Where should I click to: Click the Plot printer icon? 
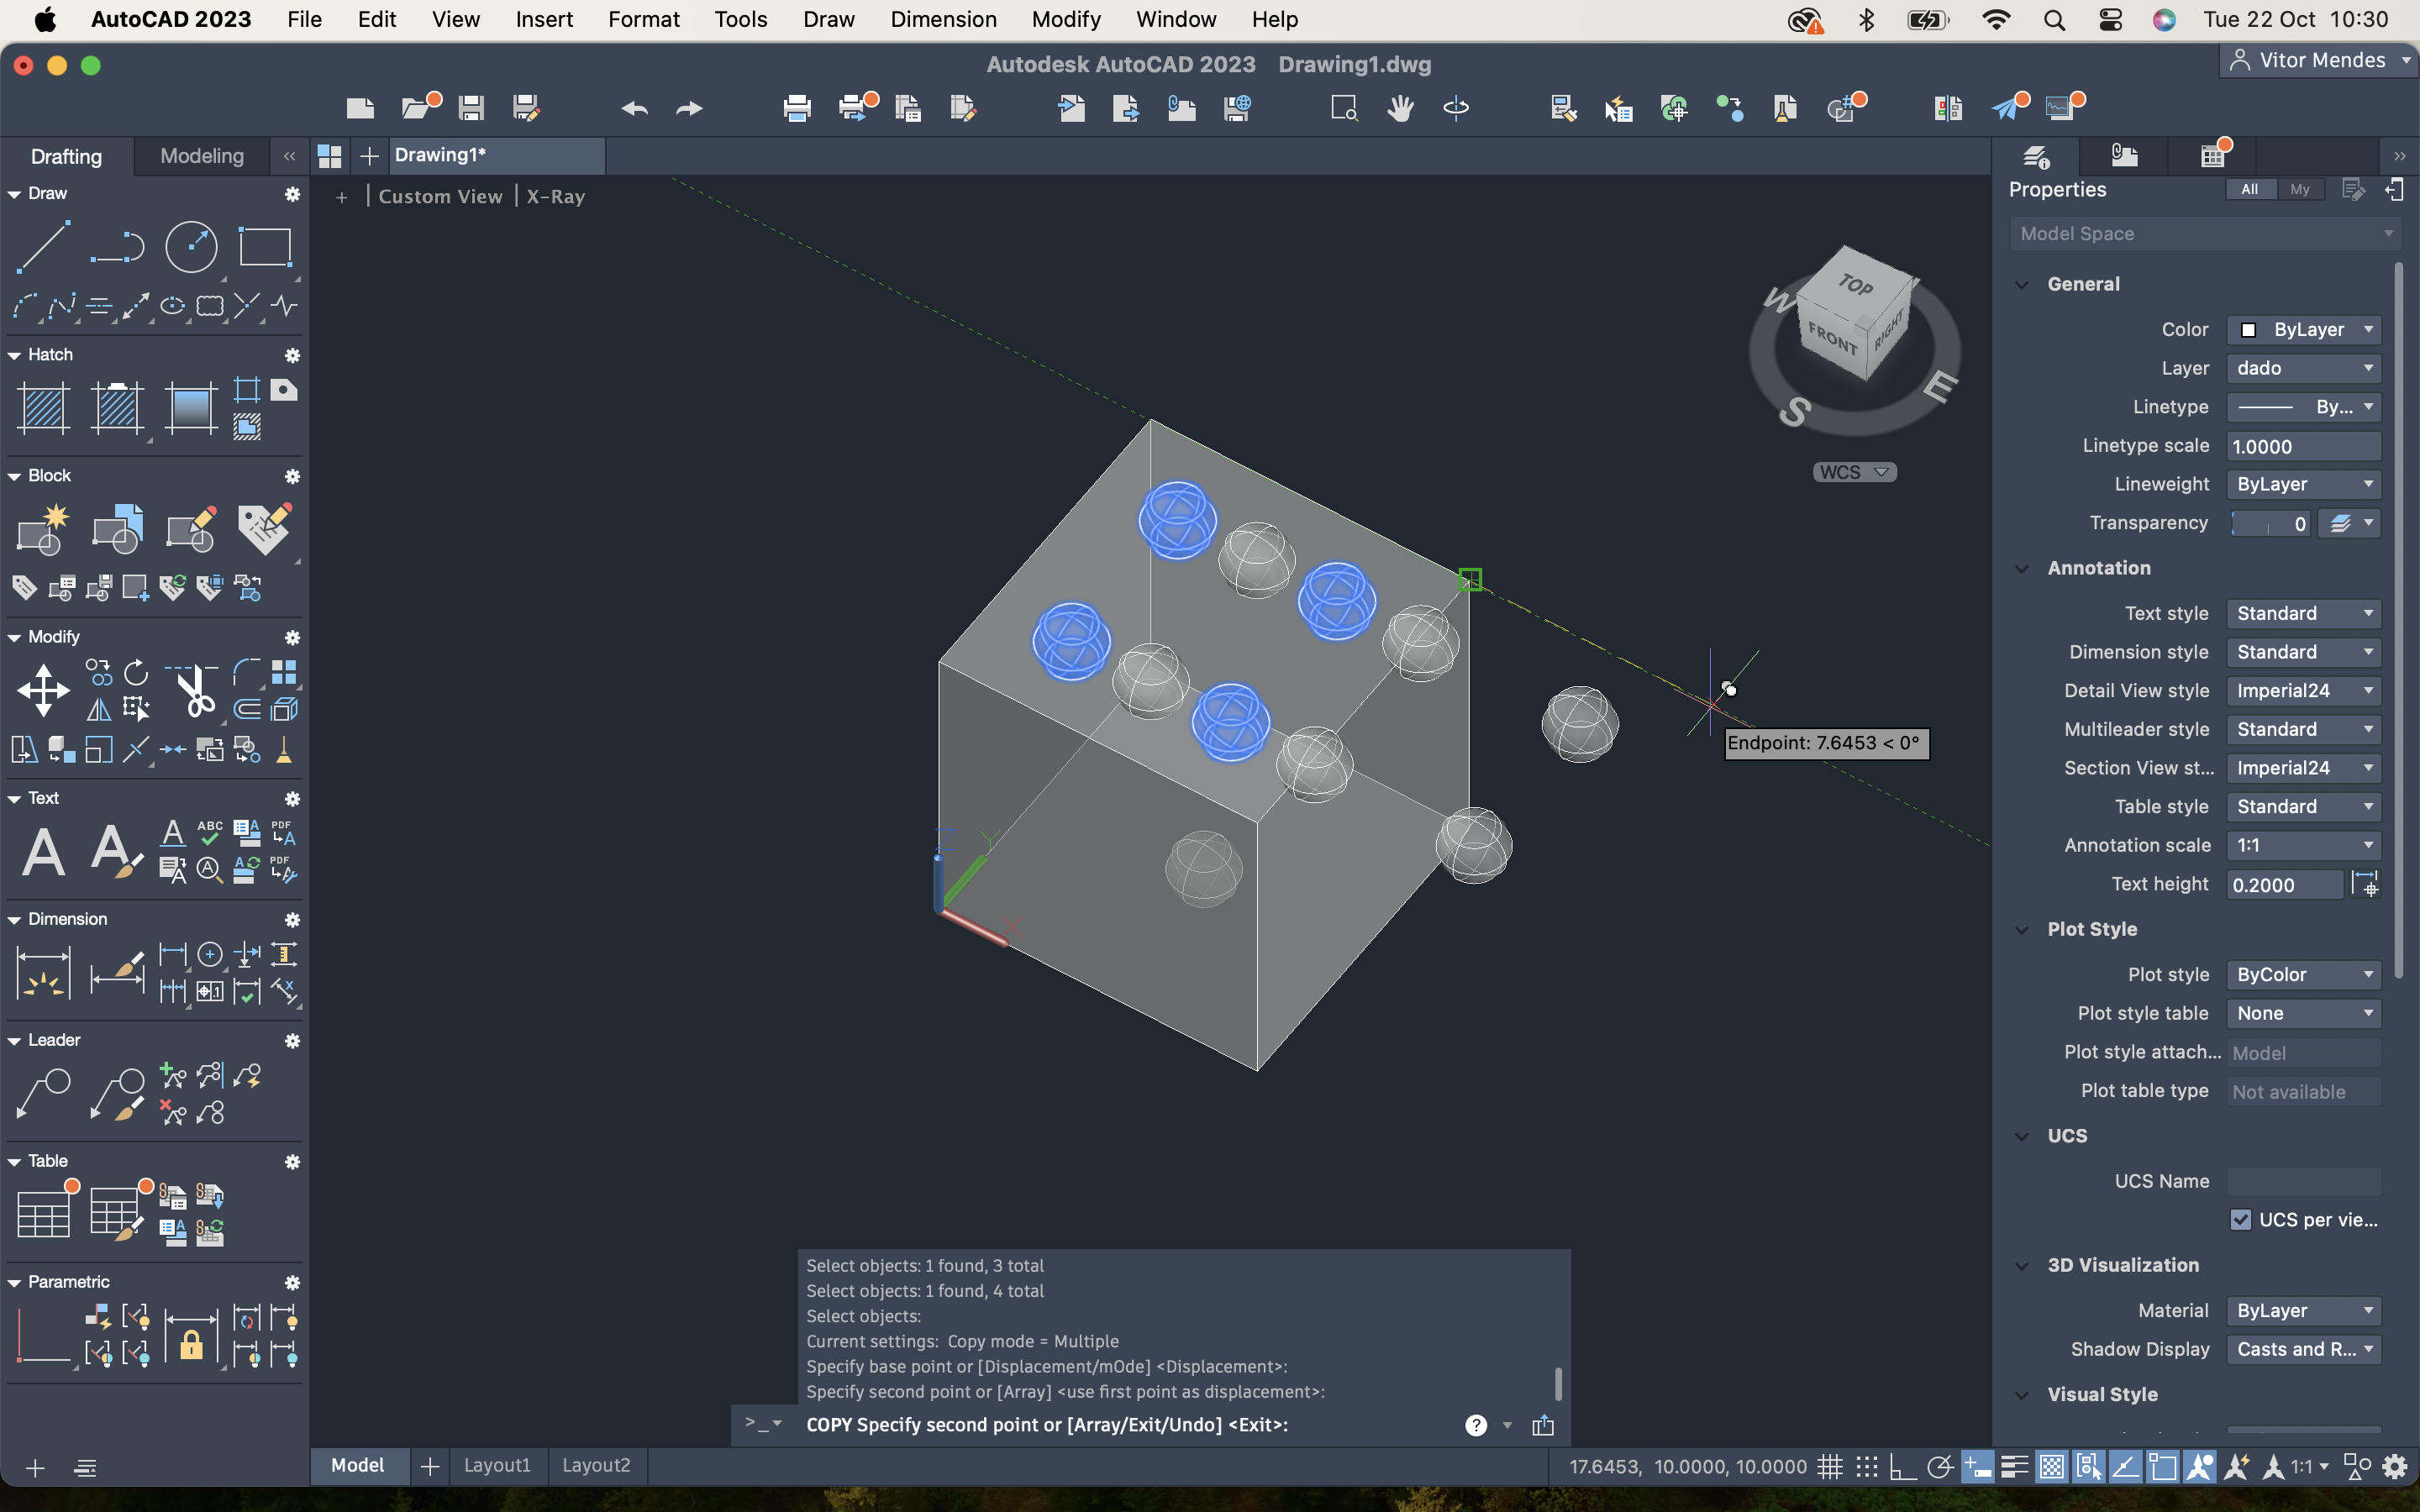click(x=797, y=108)
